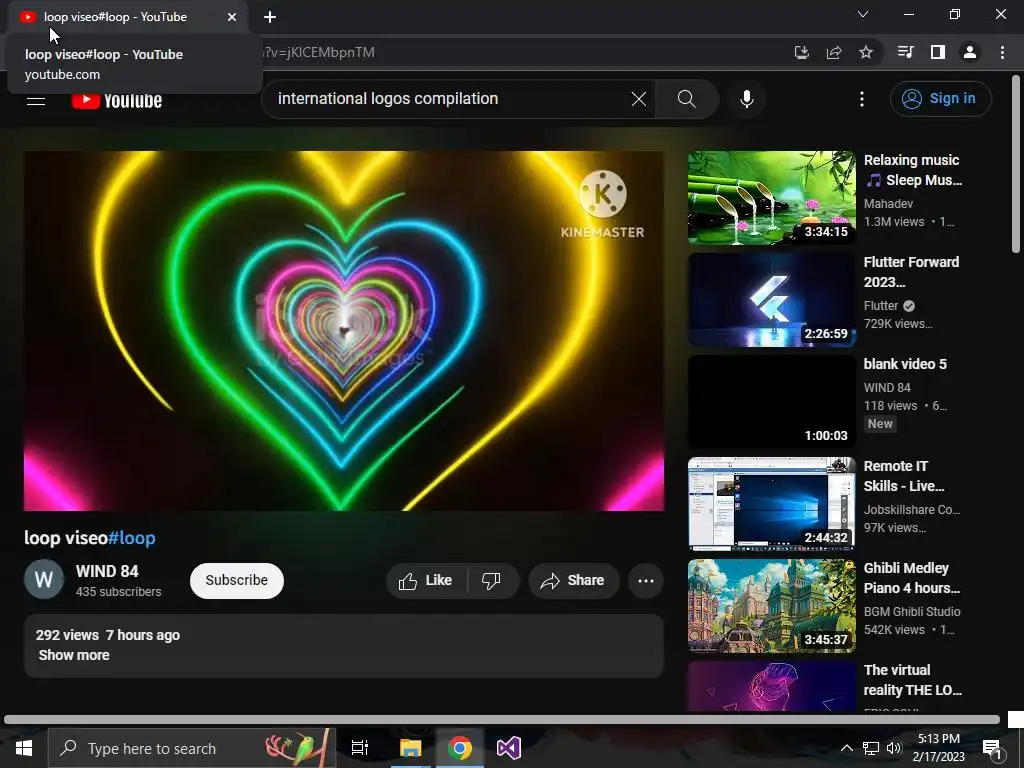Click the Flutter channel name
Image resolution: width=1024 pixels, height=768 pixels.
click(881, 306)
